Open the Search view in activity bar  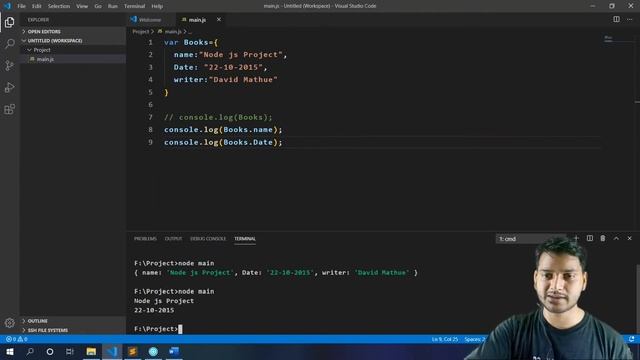tap(9, 44)
